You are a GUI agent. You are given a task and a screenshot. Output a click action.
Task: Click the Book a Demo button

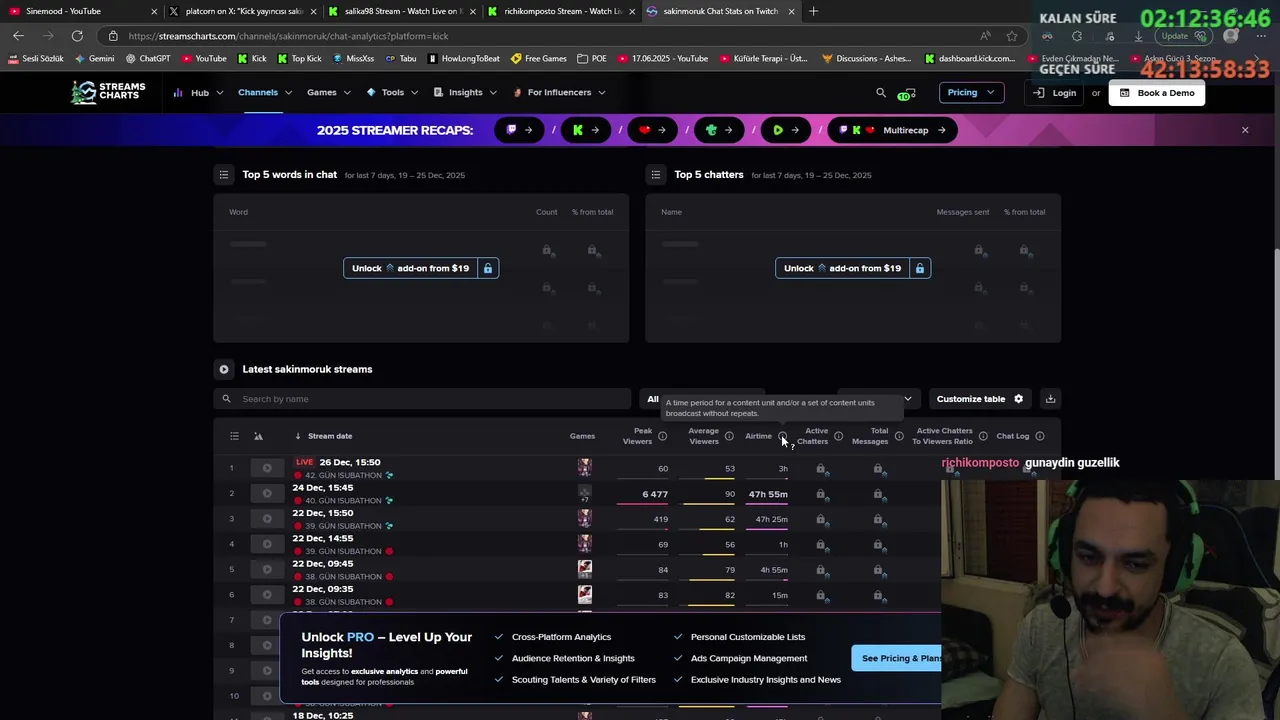pyautogui.click(x=1156, y=93)
